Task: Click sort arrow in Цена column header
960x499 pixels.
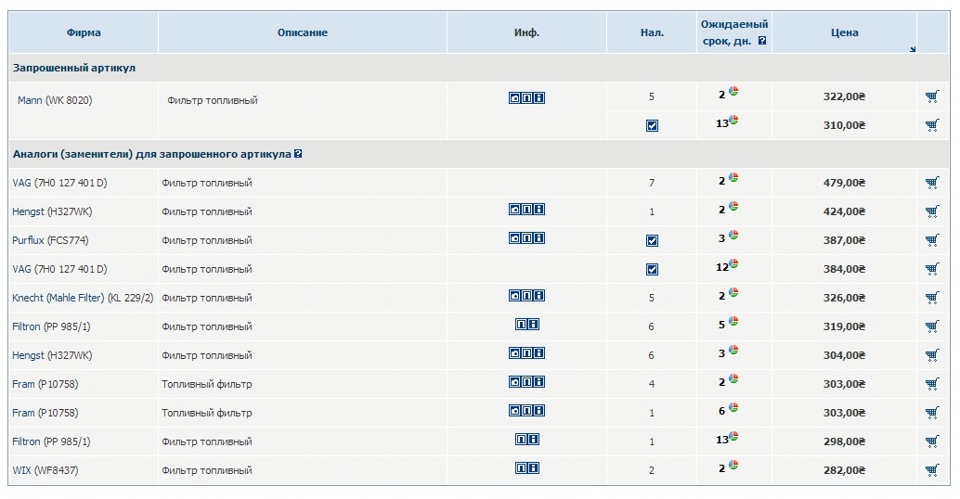Action: [912, 49]
